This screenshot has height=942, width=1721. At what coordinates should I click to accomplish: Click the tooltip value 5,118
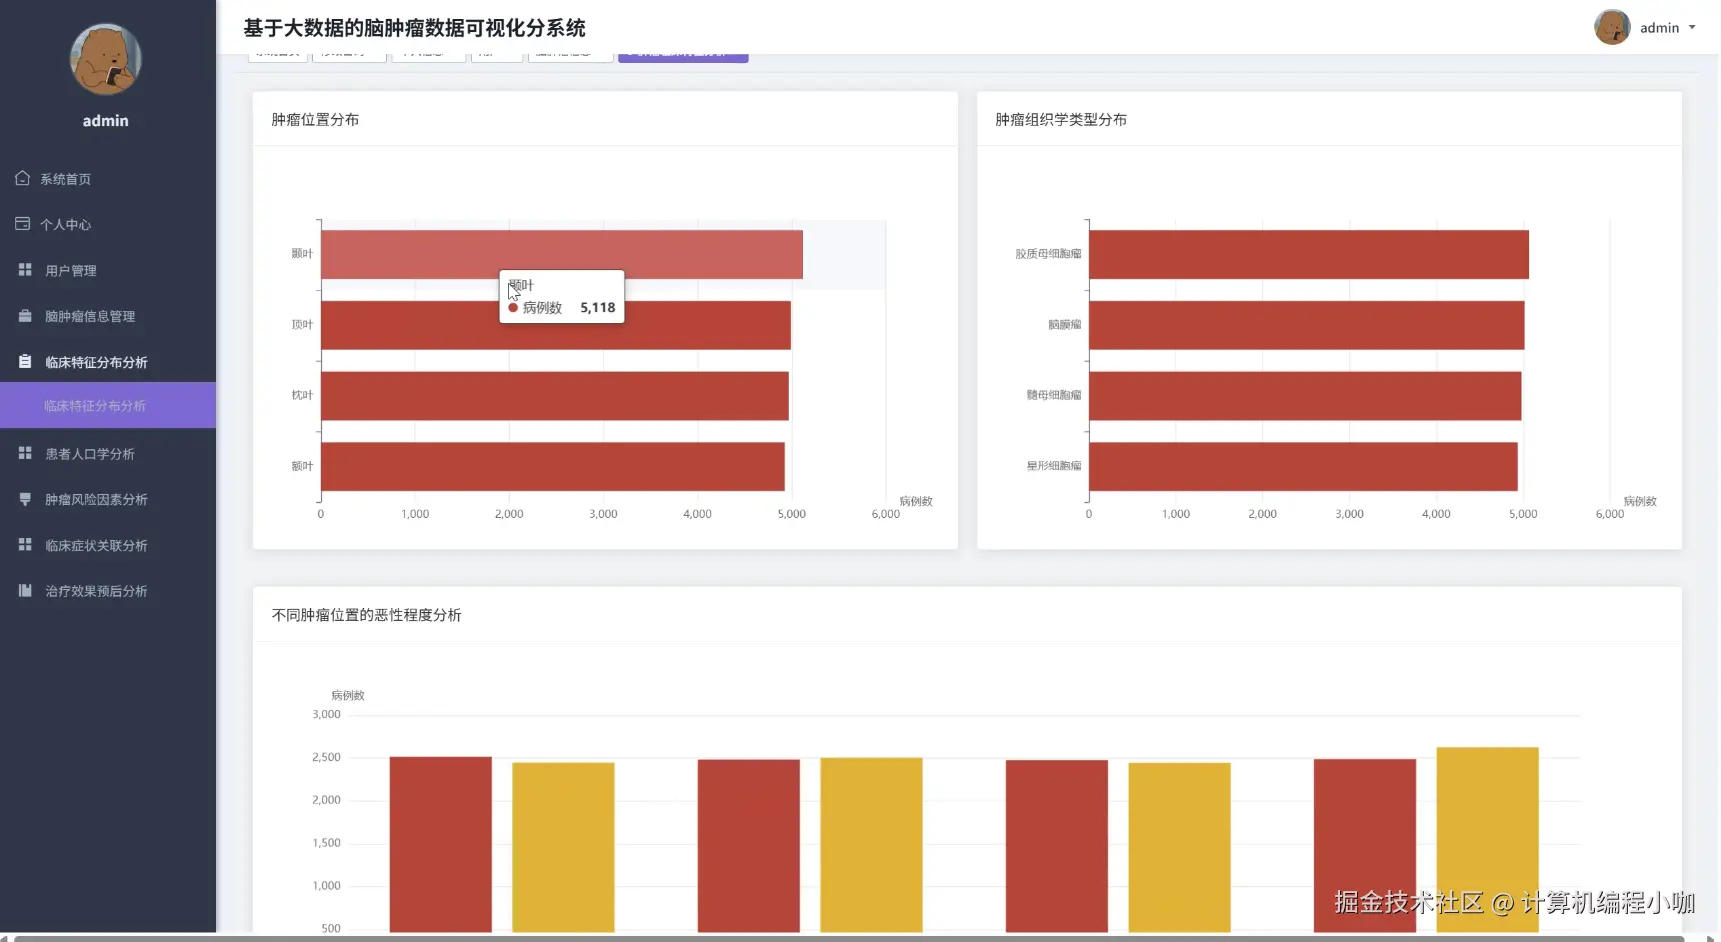(598, 307)
